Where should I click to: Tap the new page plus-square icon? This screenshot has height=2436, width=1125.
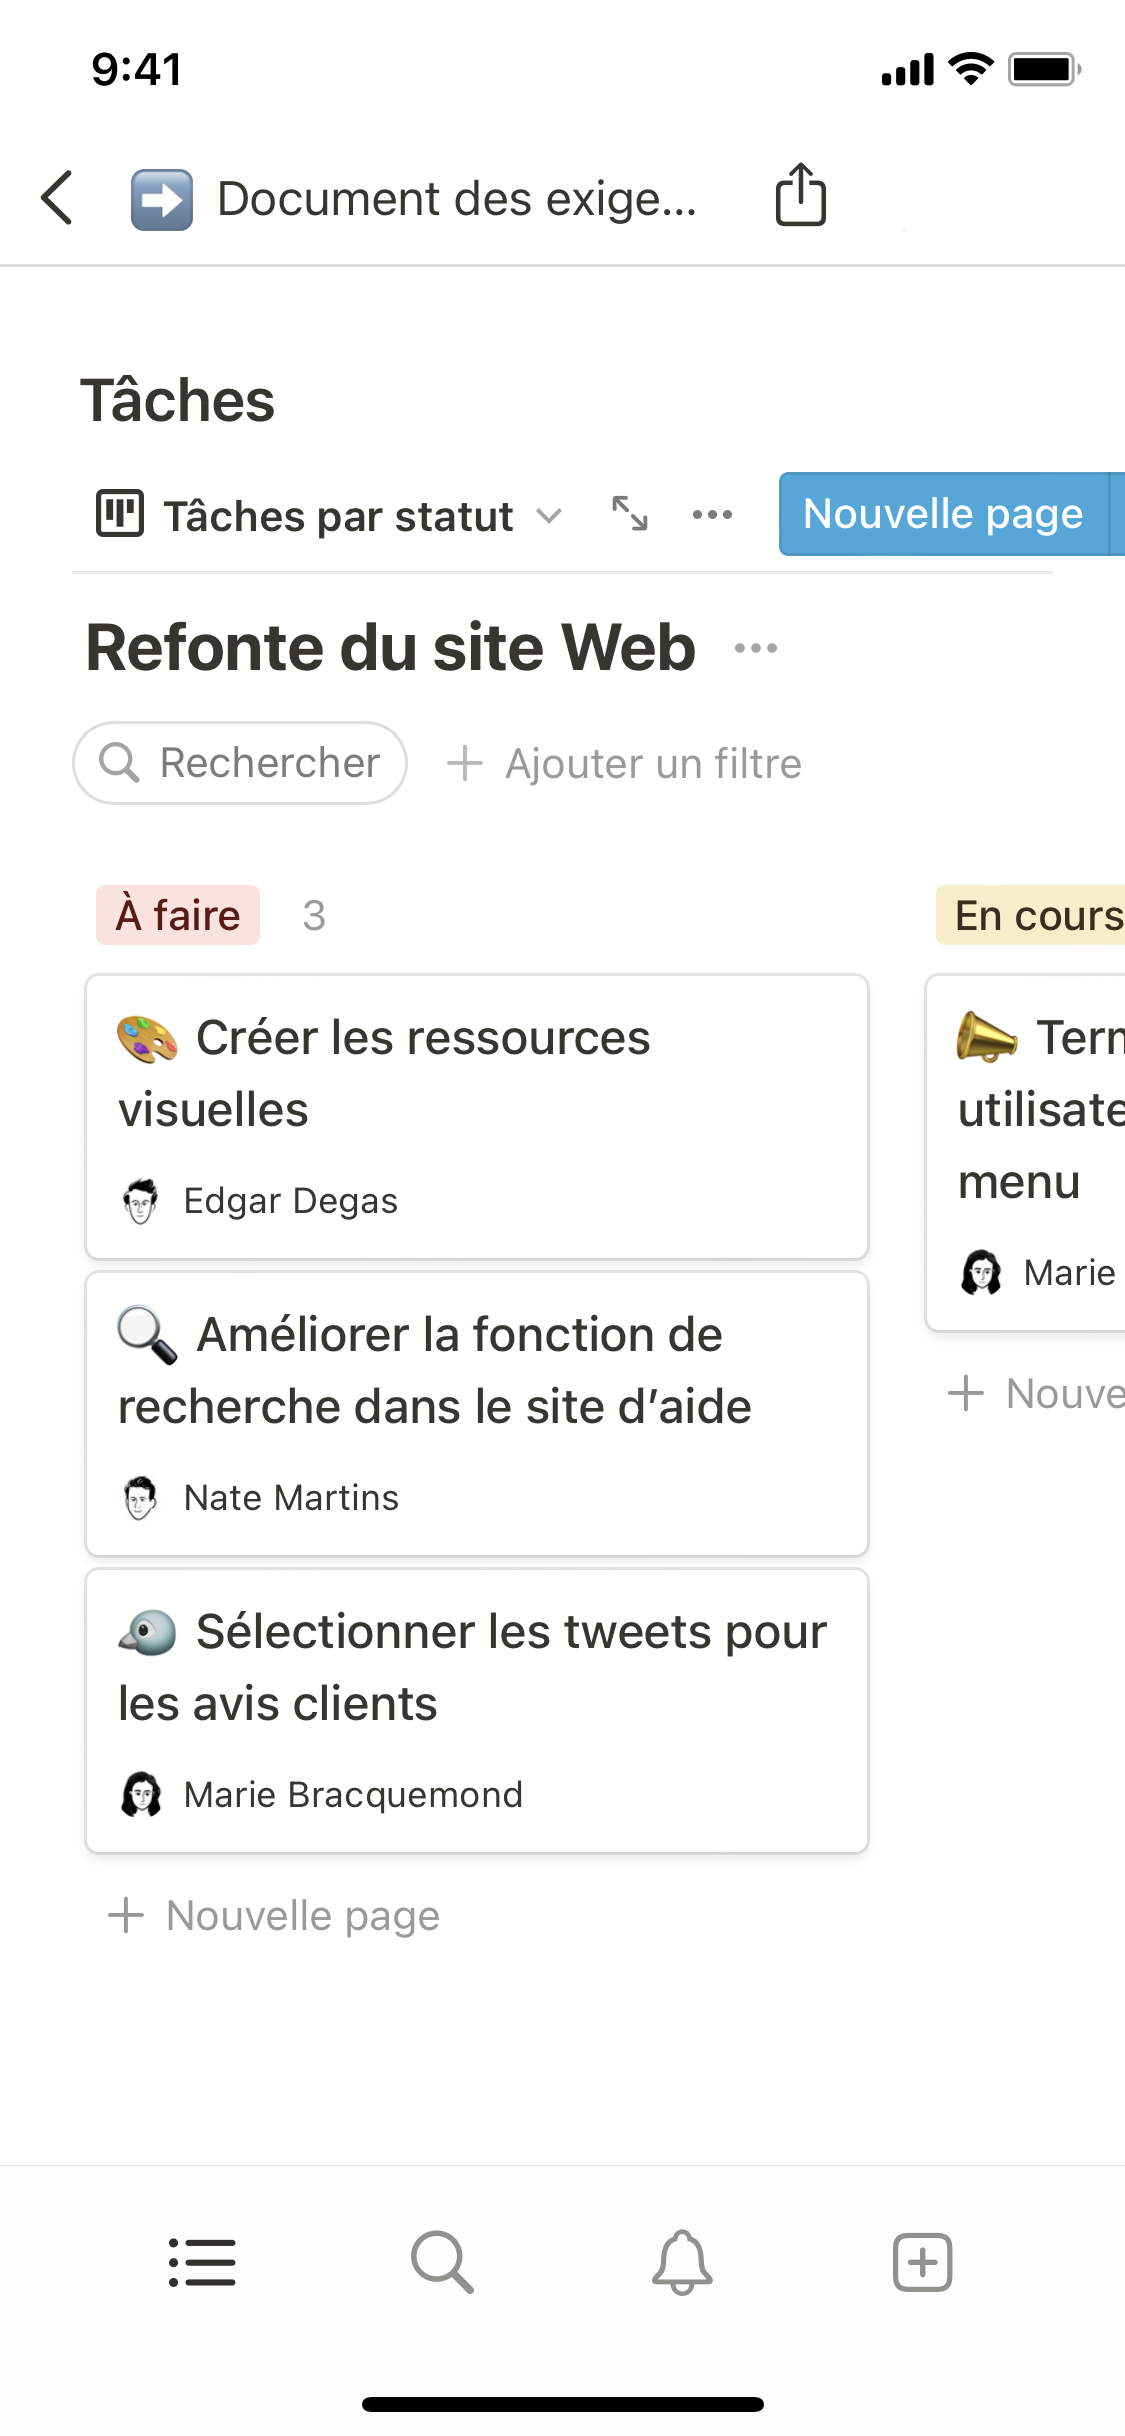point(922,2262)
